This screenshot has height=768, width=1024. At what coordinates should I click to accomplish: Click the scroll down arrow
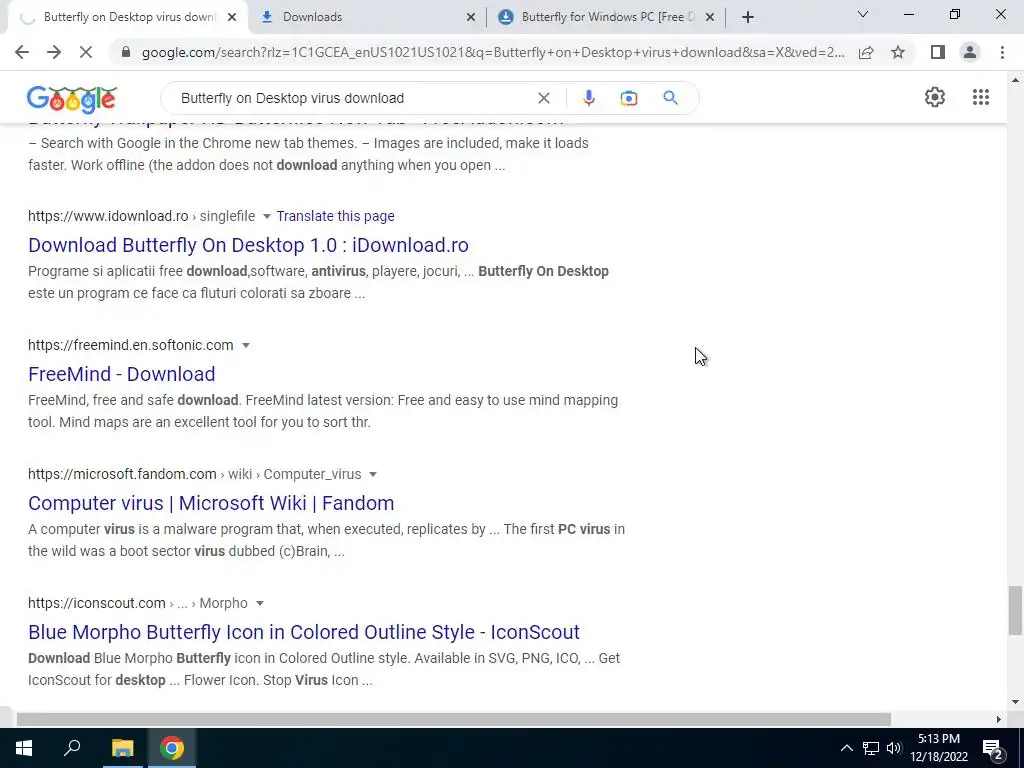(x=1015, y=702)
